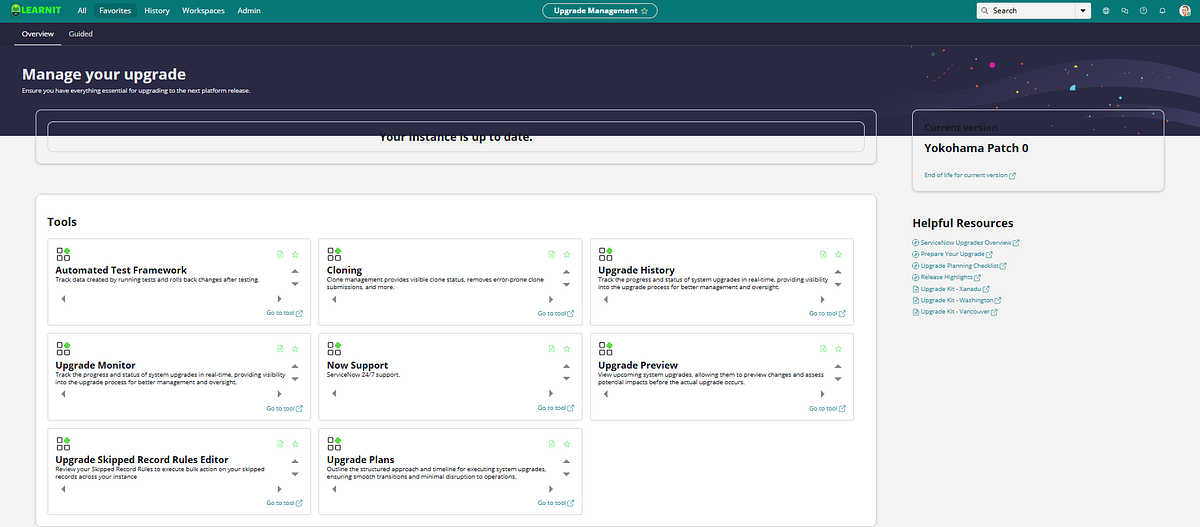Click the Upgrade Management title pill
The width and height of the screenshot is (1200, 527).
(600, 11)
